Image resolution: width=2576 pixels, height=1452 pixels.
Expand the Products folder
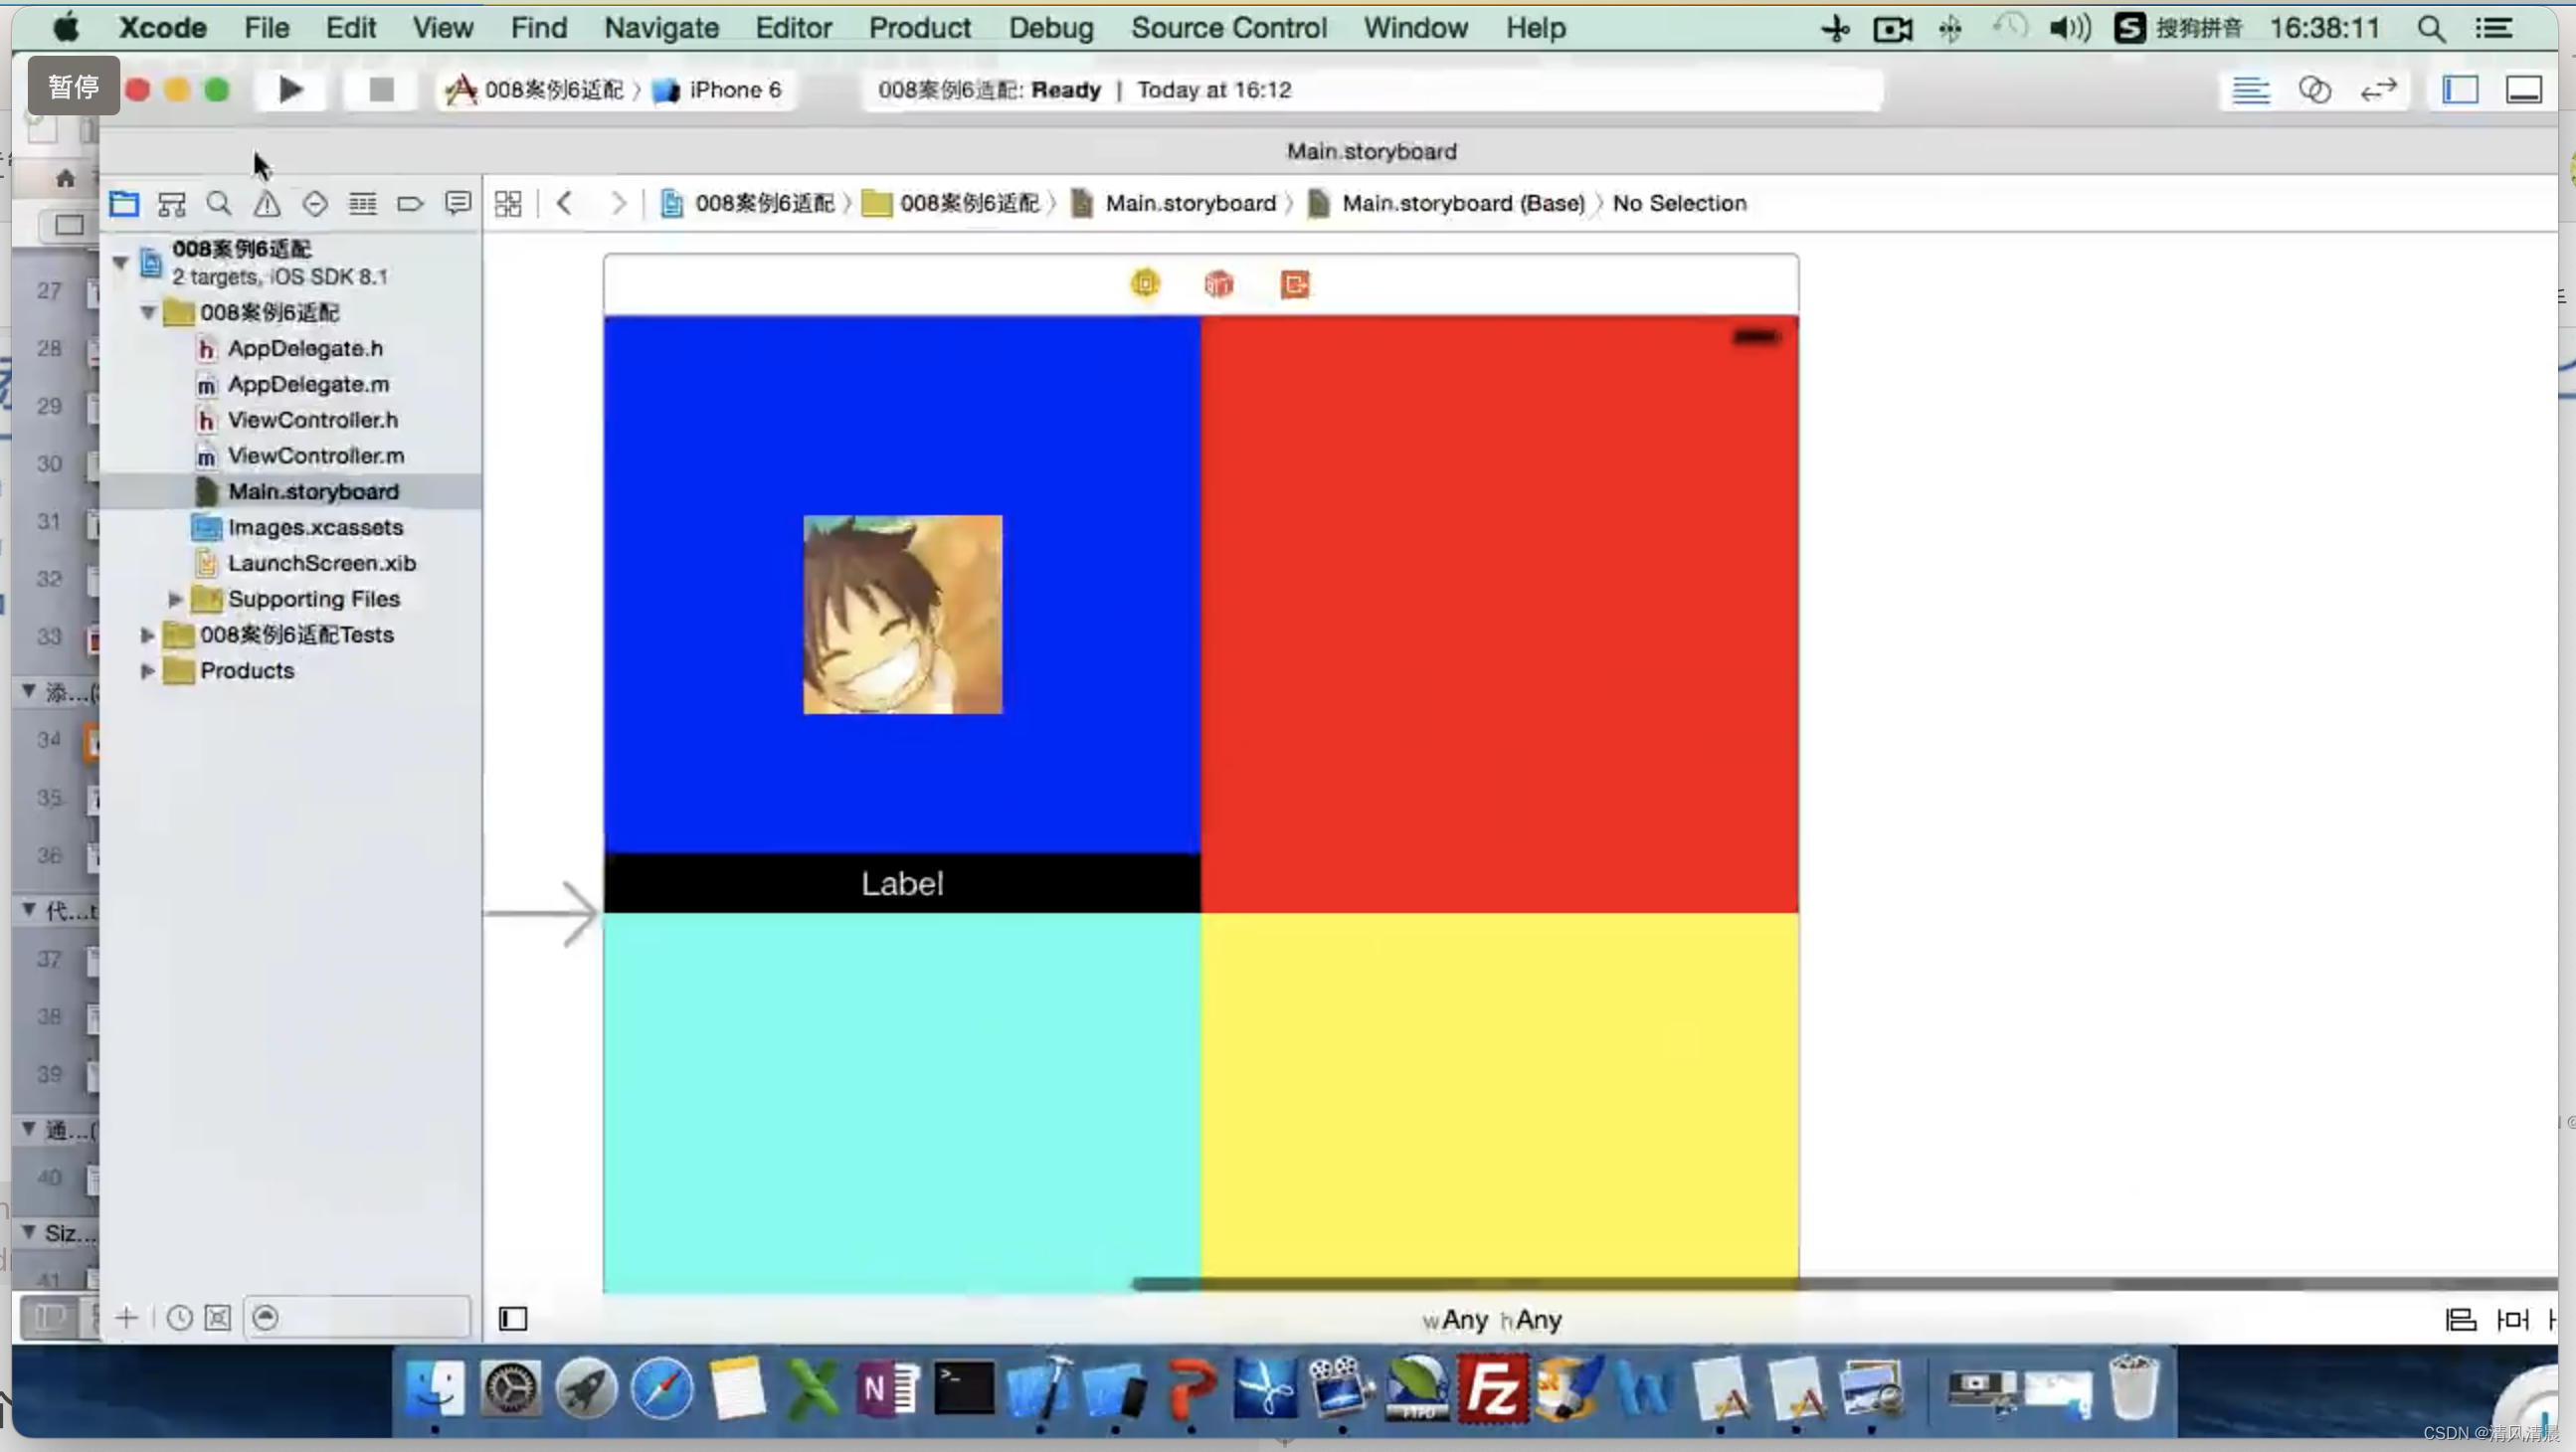coord(147,671)
